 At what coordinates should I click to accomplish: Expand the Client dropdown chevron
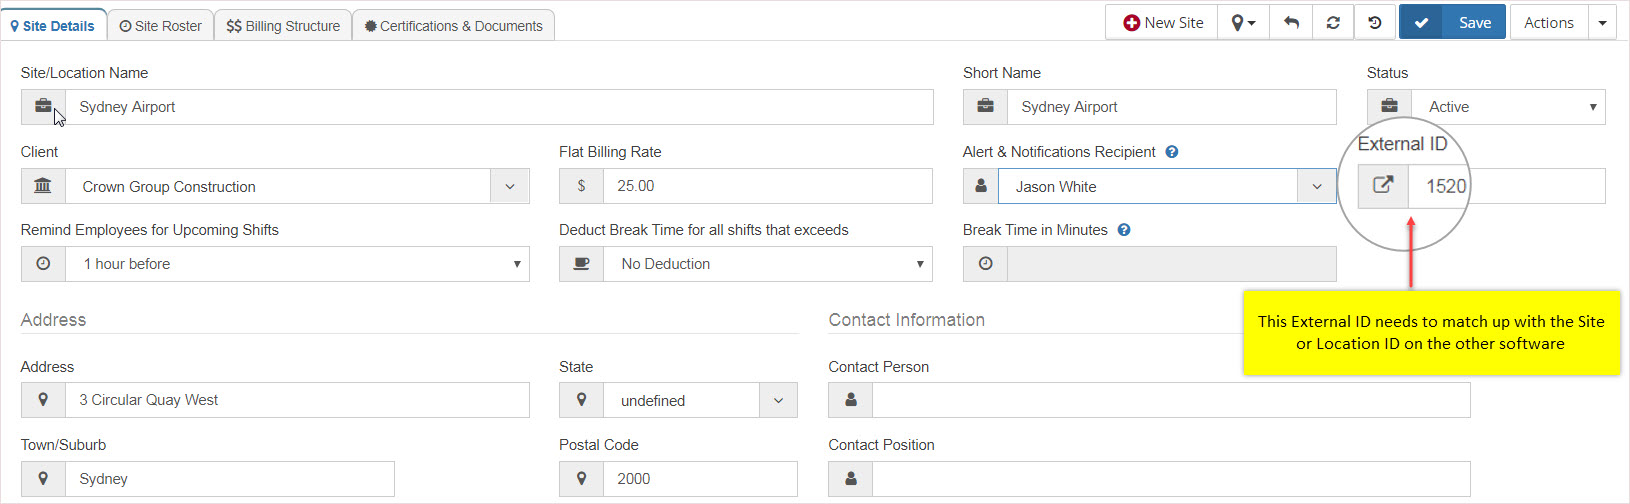click(510, 186)
